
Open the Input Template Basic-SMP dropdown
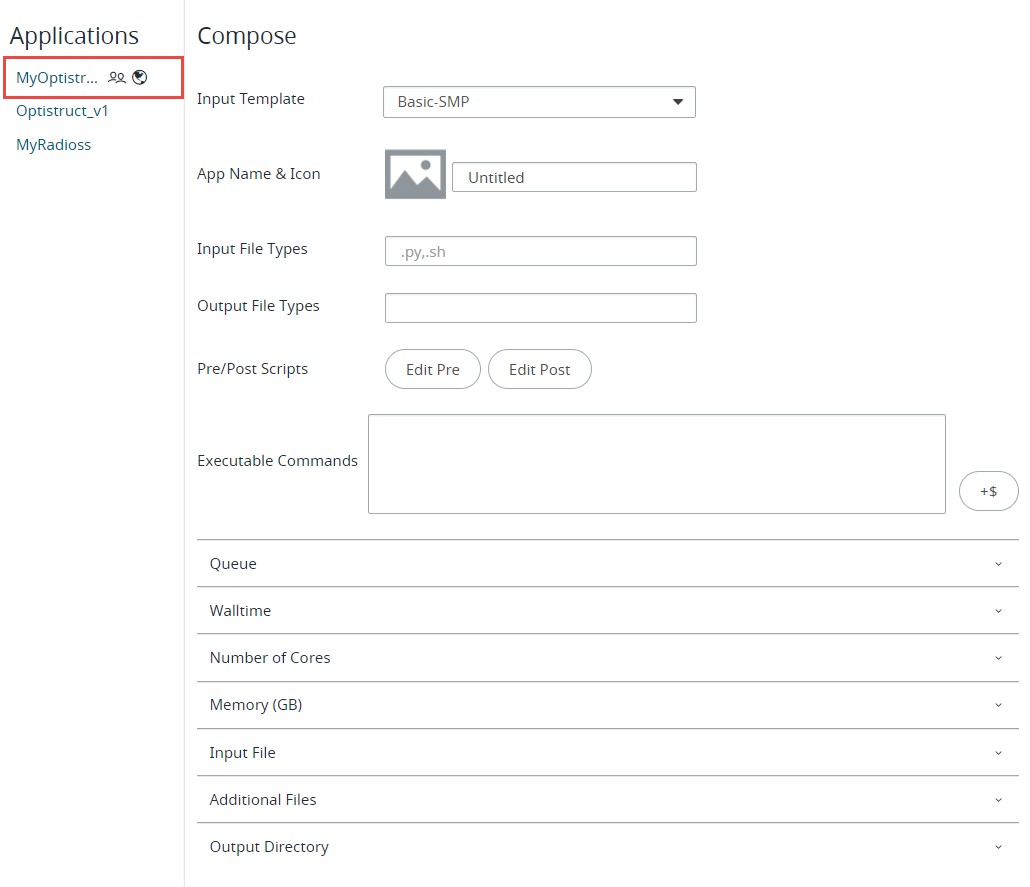[539, 102]
